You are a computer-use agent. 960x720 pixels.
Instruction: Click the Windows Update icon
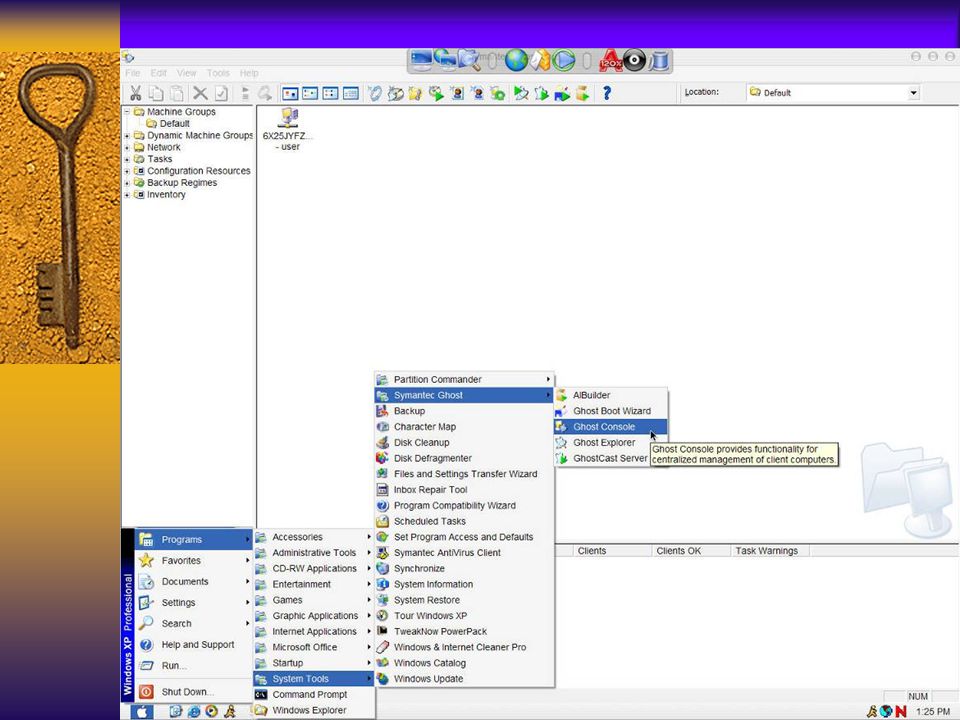[x=382, y=679]
